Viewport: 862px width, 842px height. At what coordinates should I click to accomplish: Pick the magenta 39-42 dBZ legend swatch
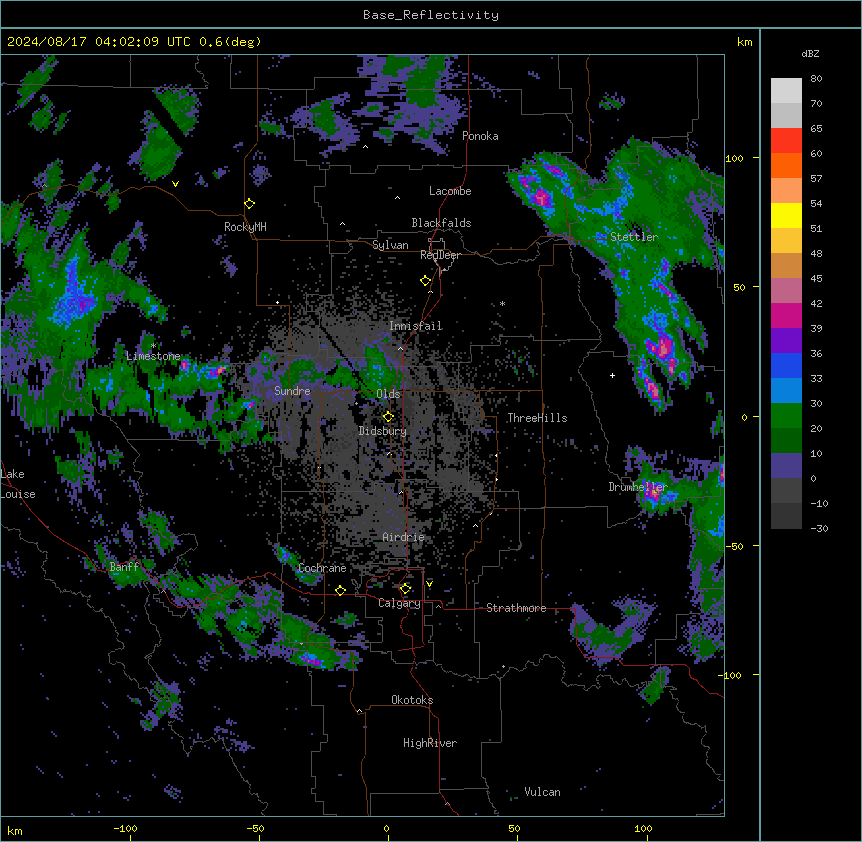786,316
